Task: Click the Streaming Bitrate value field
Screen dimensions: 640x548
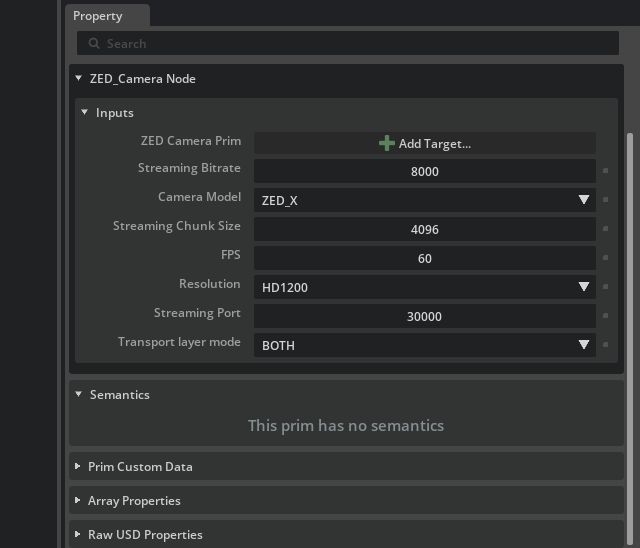Action: tap(424, 171)
